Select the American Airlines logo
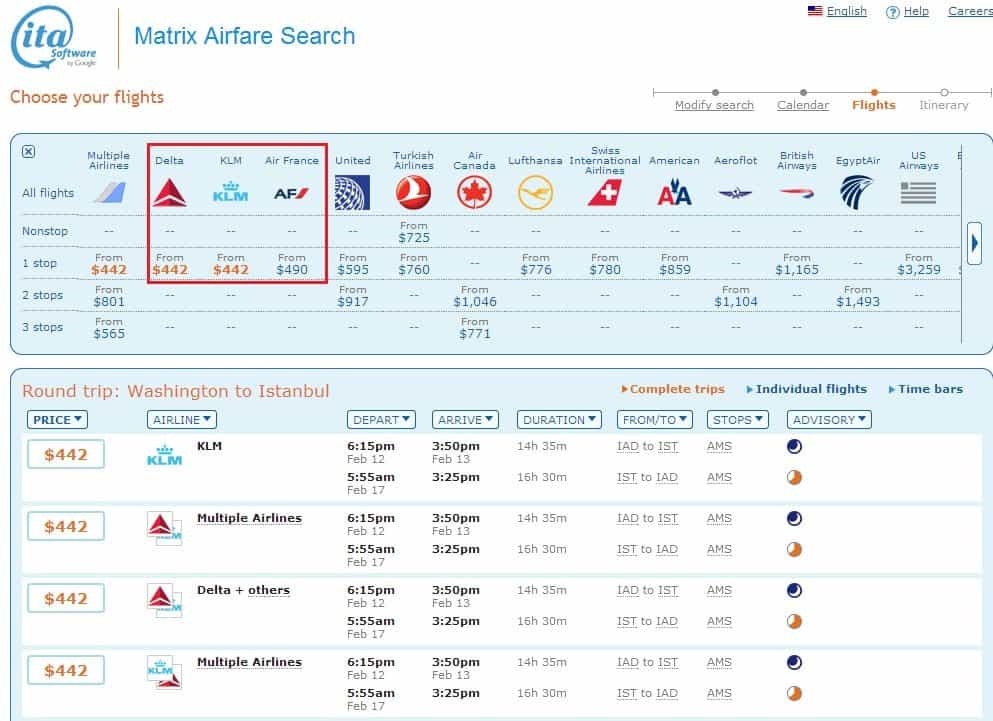 click(674, 193)
